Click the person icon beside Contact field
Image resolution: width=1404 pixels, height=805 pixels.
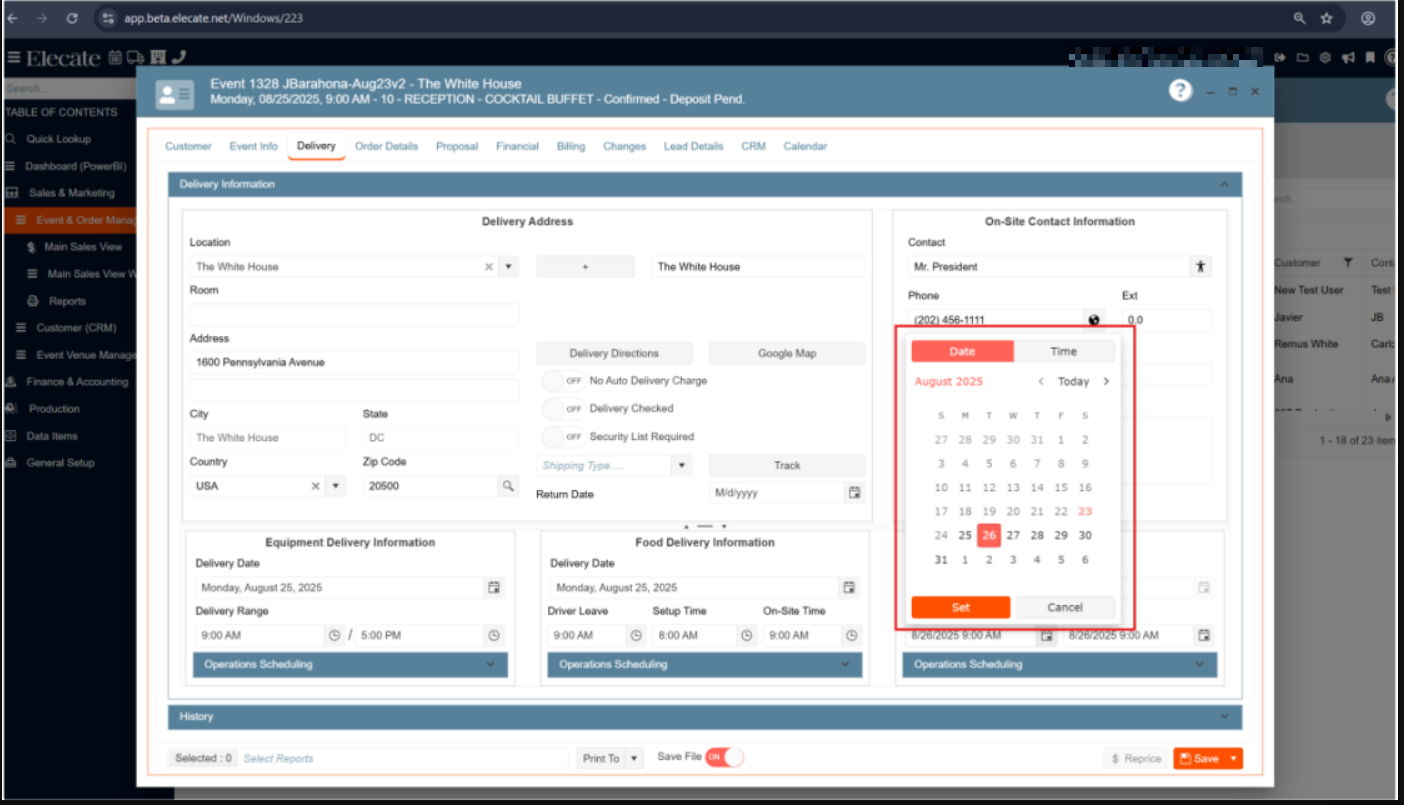[x=1200, y=267]
